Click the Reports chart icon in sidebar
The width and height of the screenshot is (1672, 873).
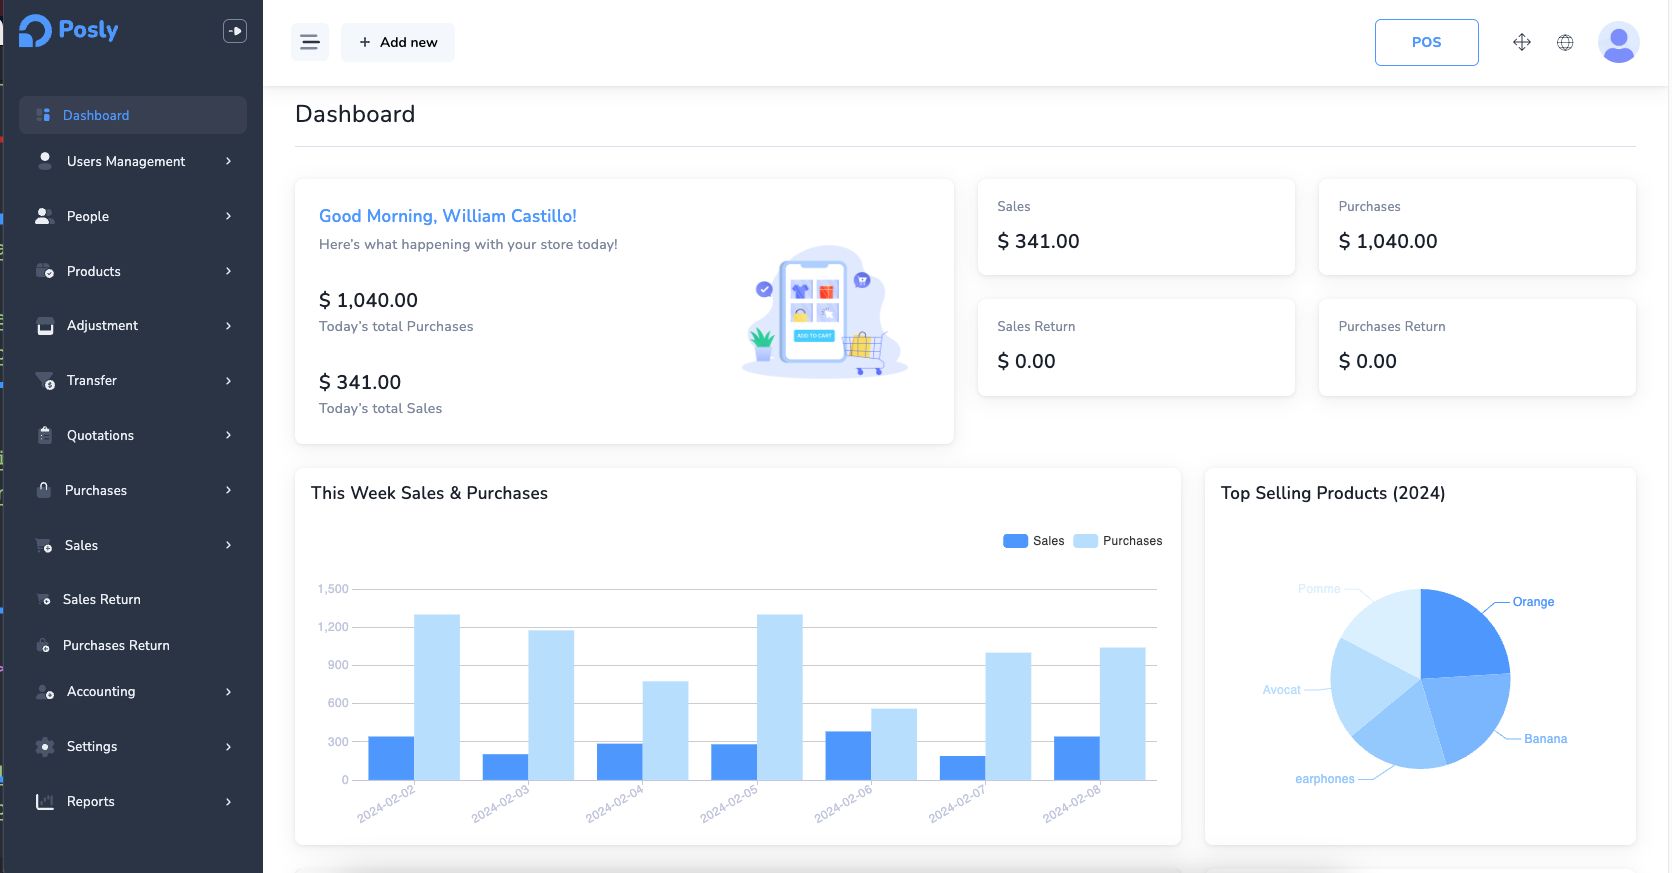(45, 801)
